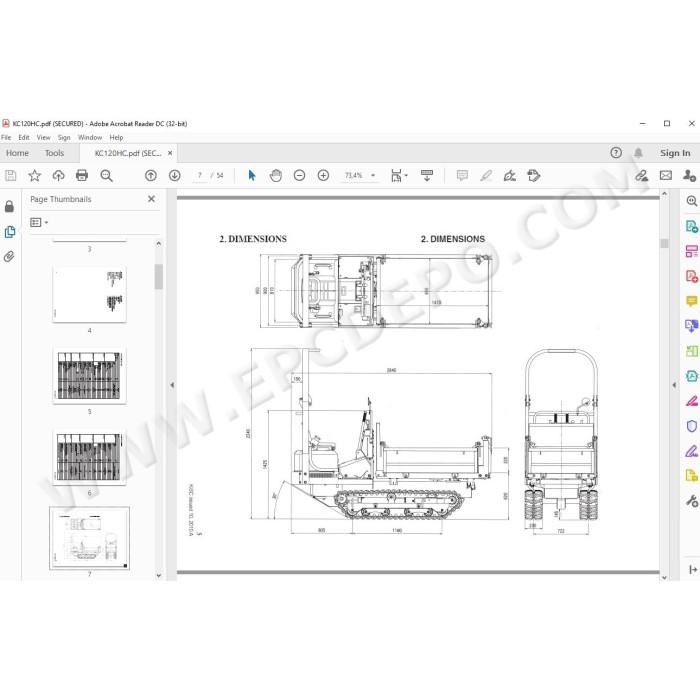
Task: Activate the Hand pan tool
Action: coord(276,175)
